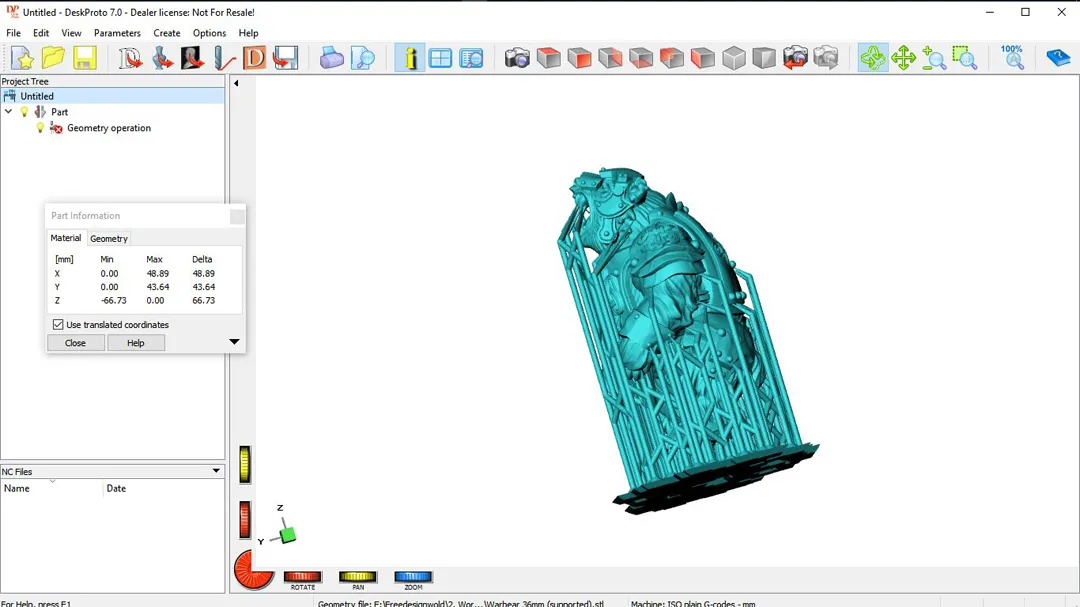
Task: Select the cube view with red front face
Action: (579, 58)
